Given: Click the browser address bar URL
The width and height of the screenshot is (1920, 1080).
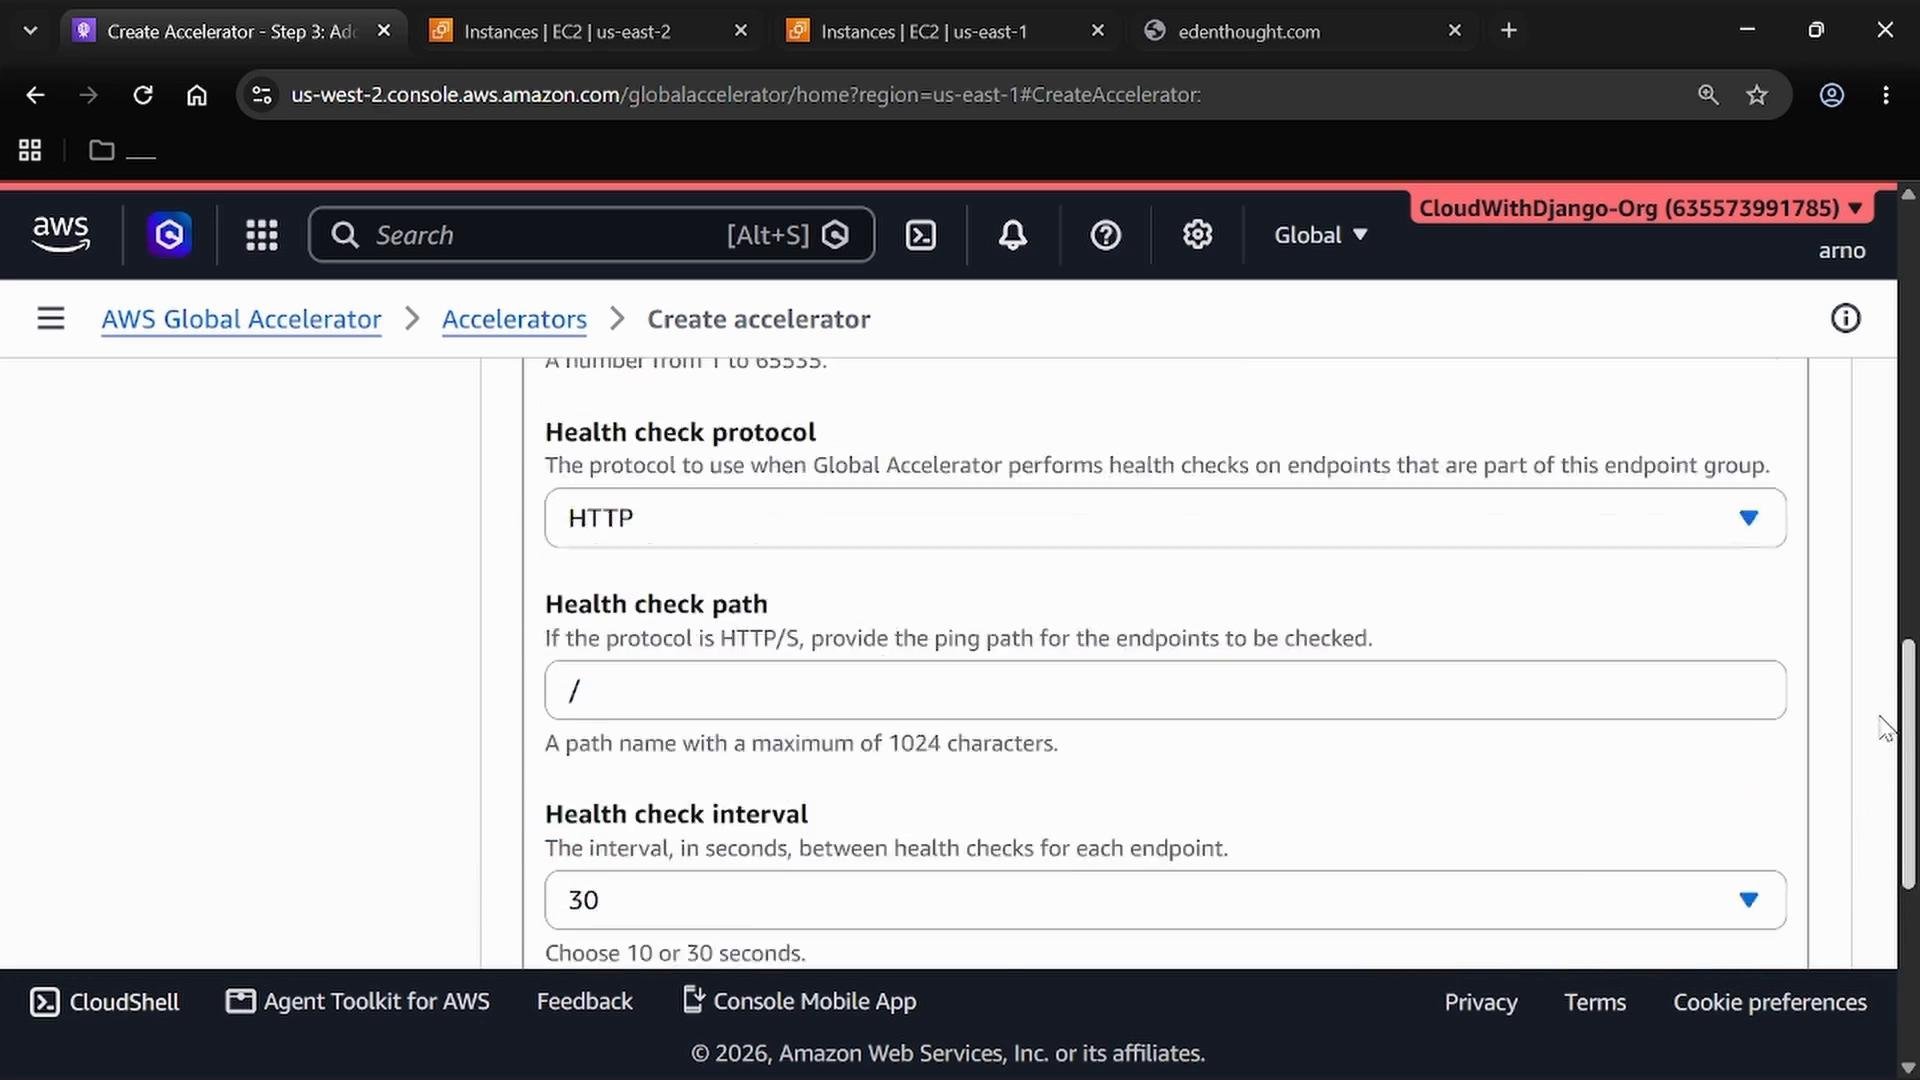Looking at the screenshot, I should click(745, 95).
